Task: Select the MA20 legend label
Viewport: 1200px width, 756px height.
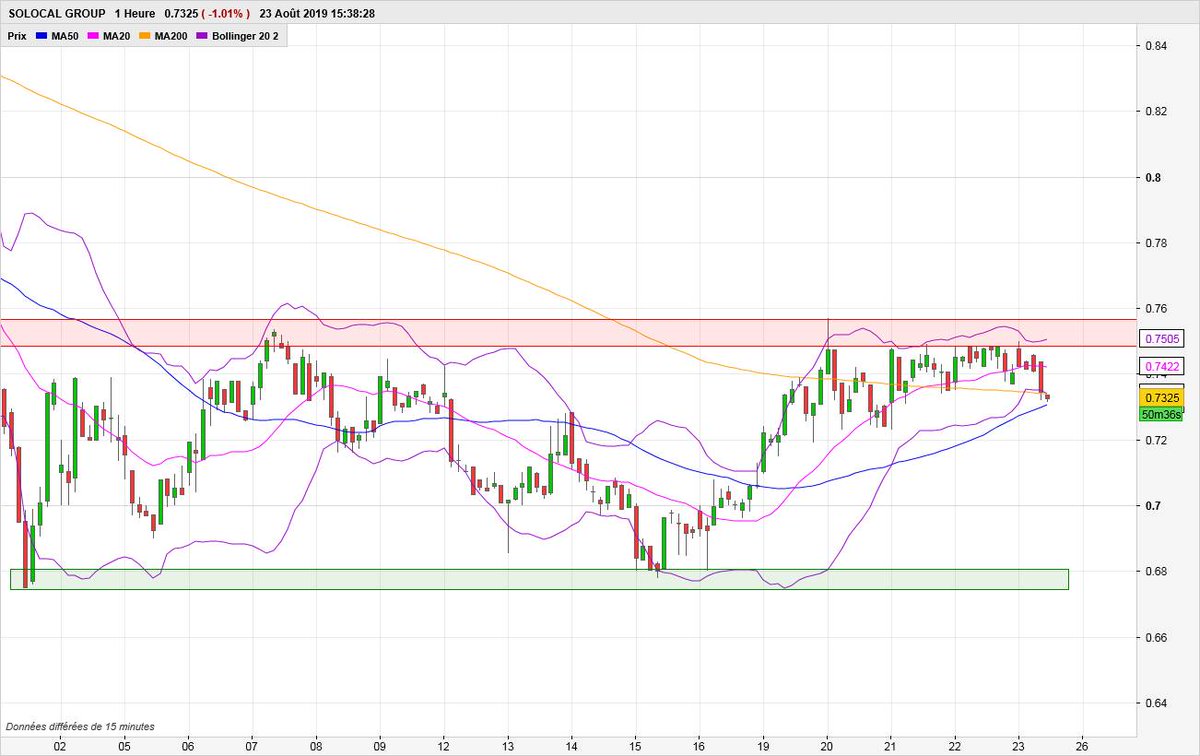Action: pyautogui.click(x=119, y=34)
